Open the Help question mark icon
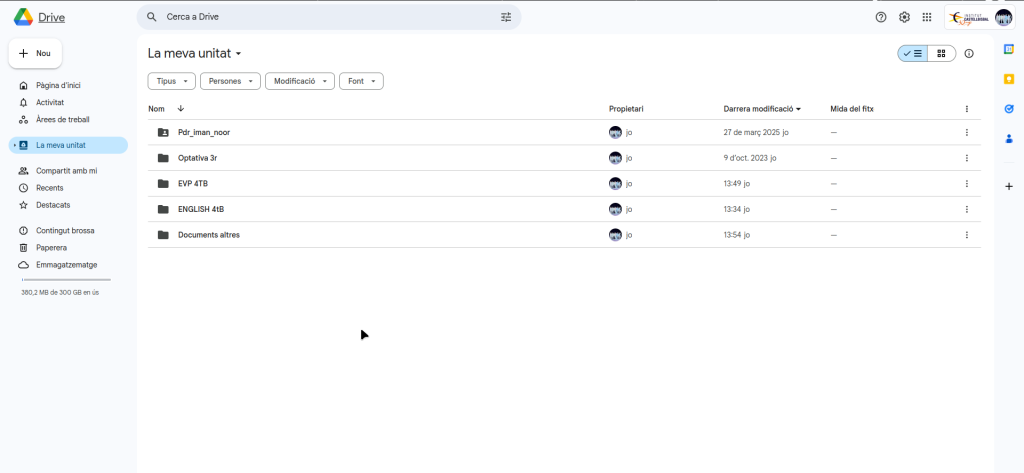The height and width of the screenshot is (473, 1024). pyautogui.click(x=881, y=17)
